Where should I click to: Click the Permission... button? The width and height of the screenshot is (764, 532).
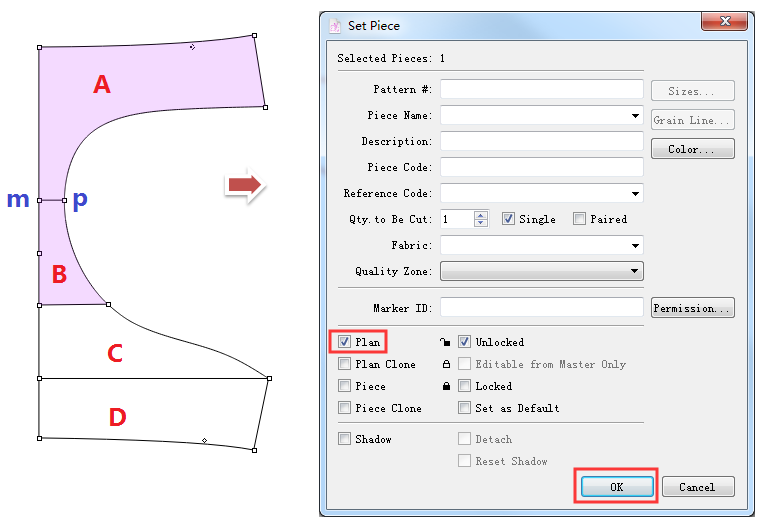[693, 308]
